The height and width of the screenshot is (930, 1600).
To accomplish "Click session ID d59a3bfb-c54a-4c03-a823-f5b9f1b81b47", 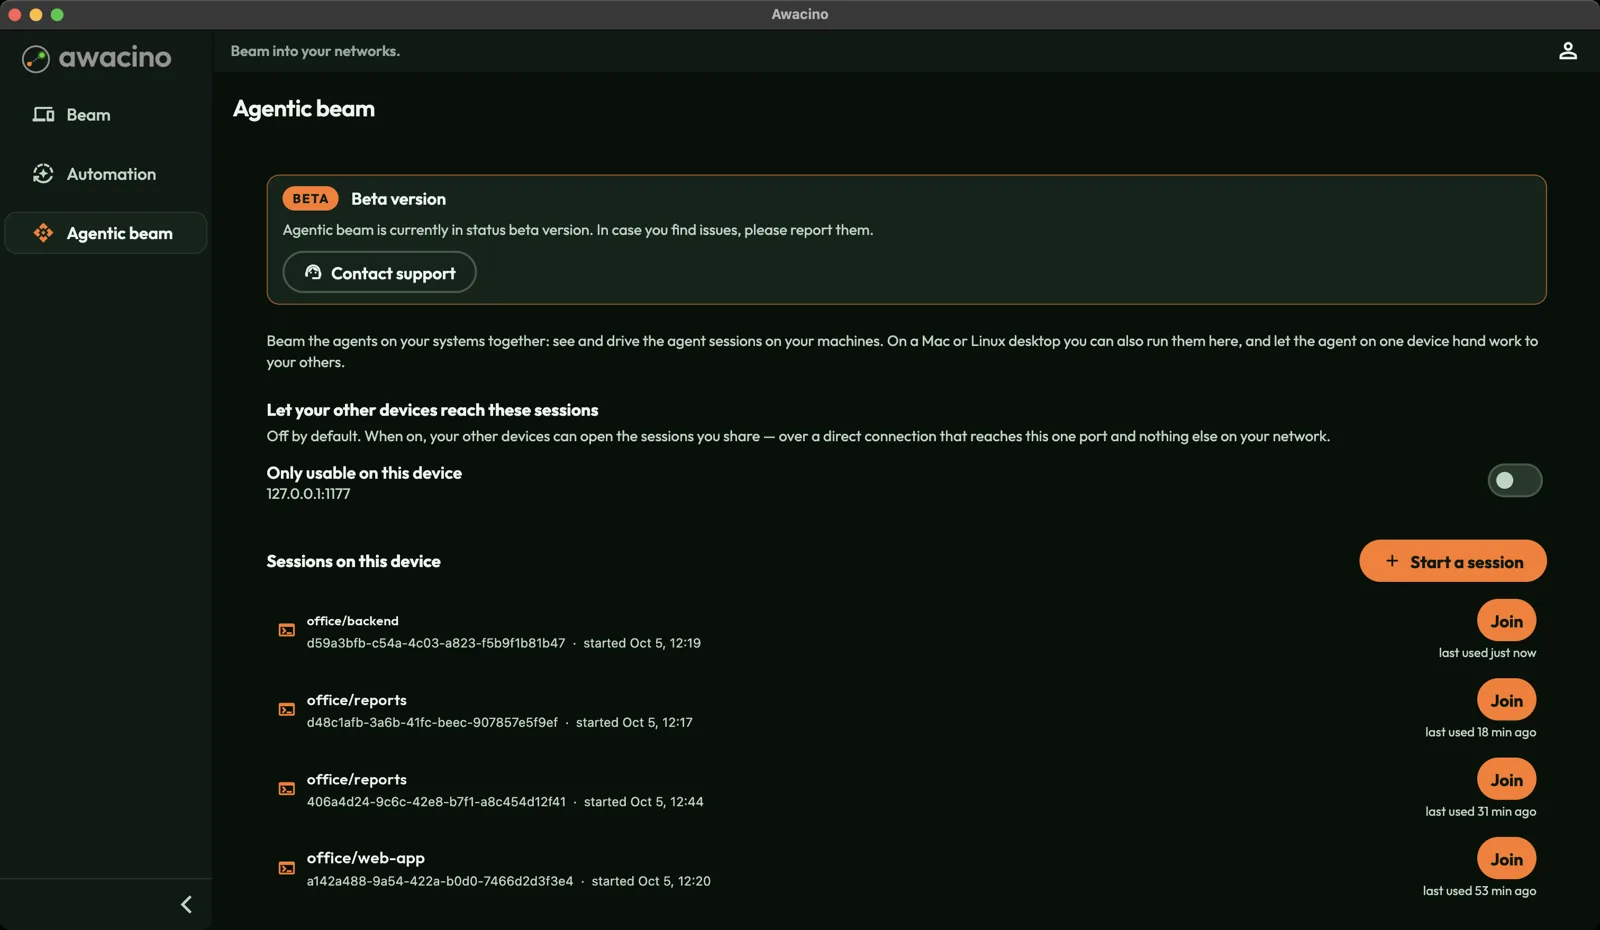I will click(436, 643).
